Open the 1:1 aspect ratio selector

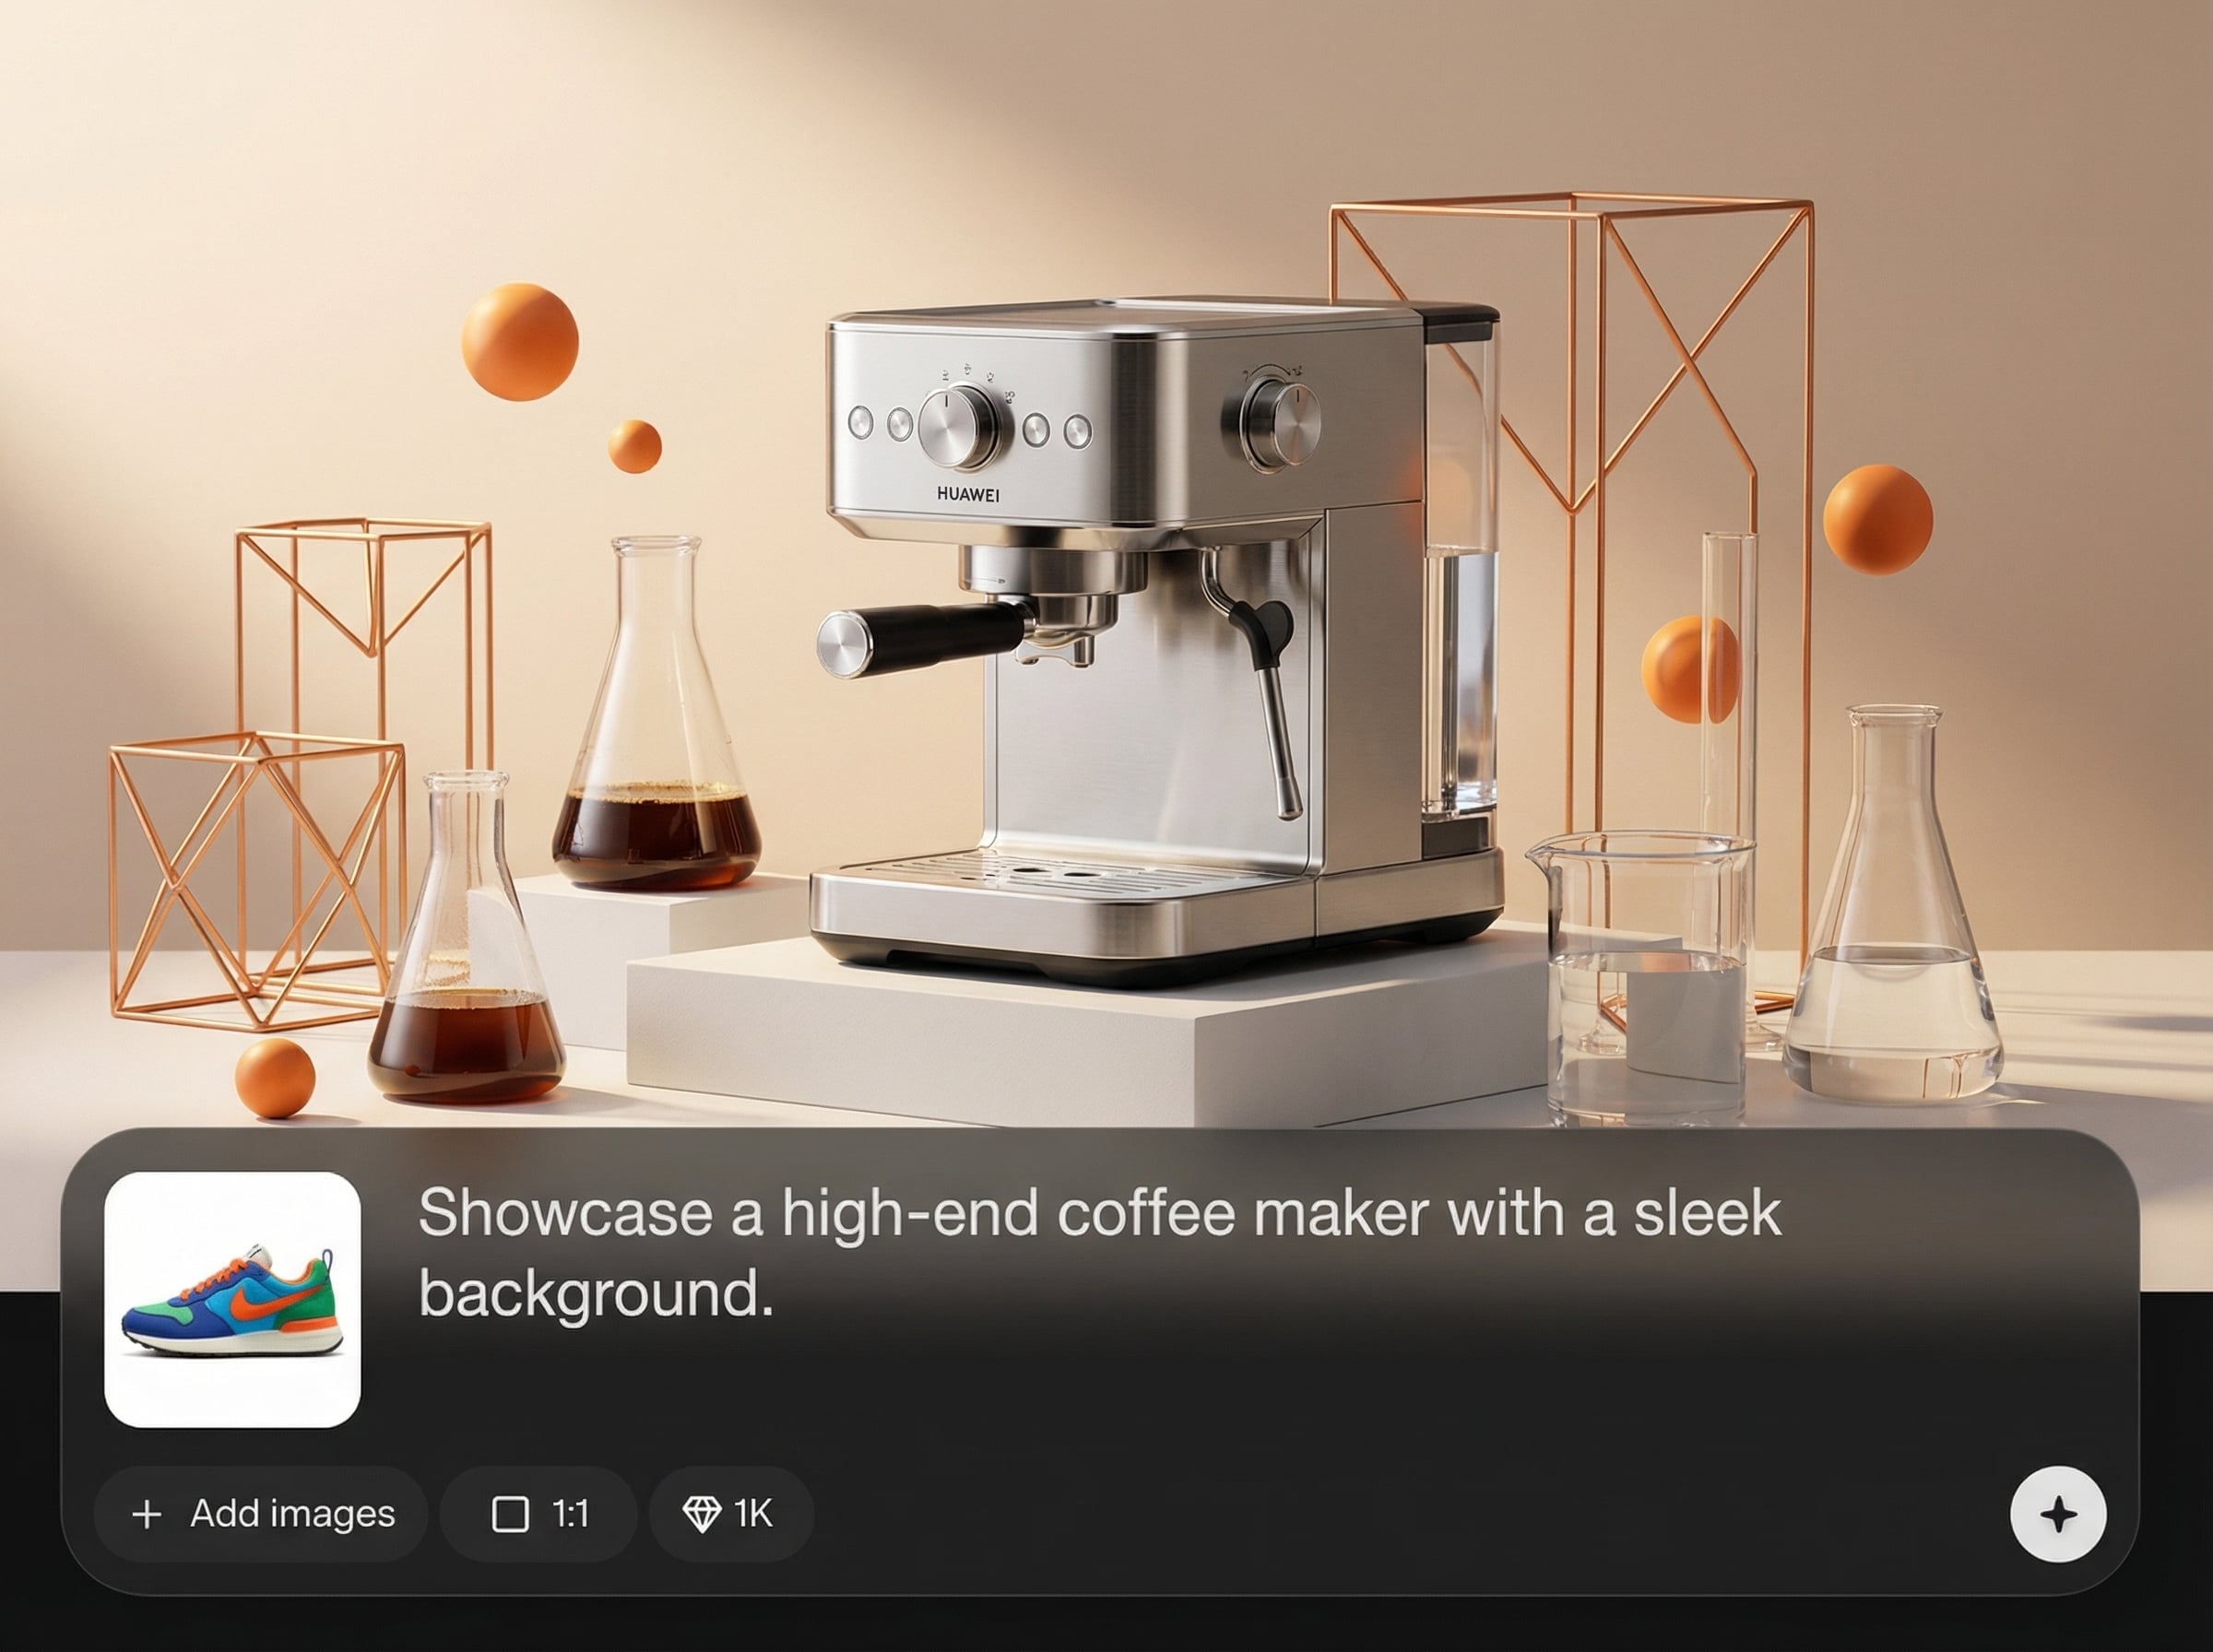[539, 1514]
